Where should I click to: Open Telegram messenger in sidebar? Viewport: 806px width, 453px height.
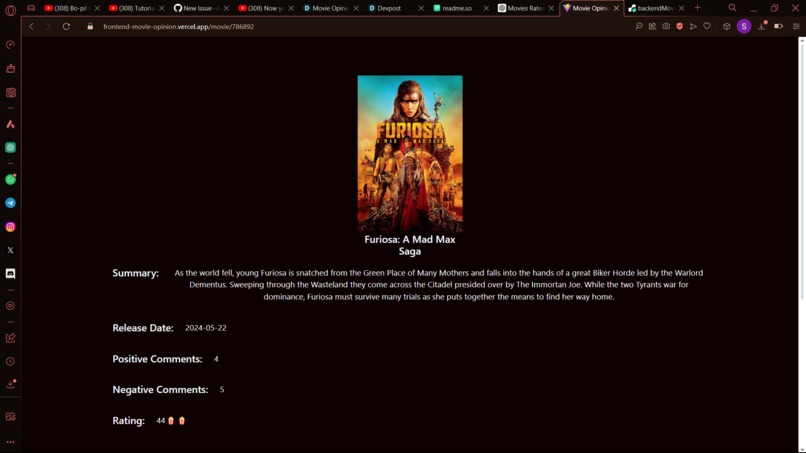tap(10, 203)
